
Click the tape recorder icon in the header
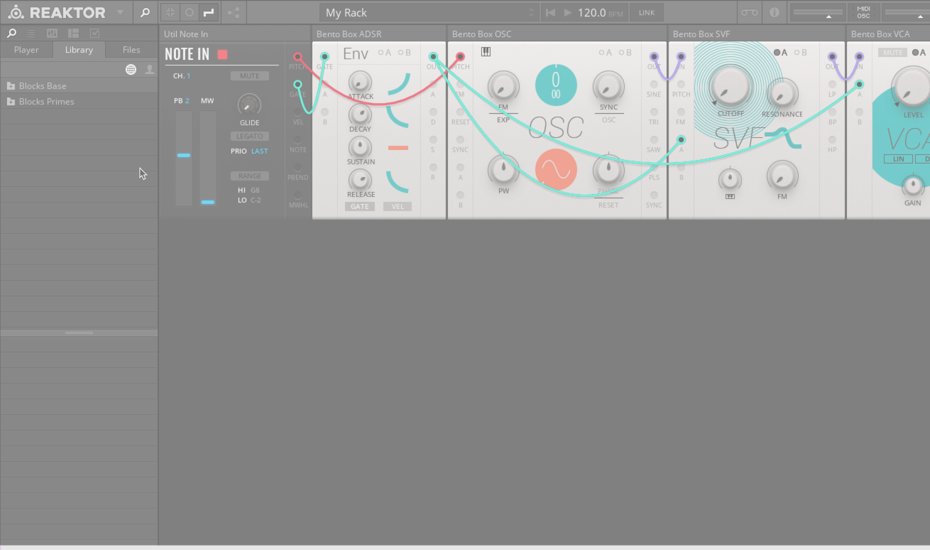click(x=748, y=13)
